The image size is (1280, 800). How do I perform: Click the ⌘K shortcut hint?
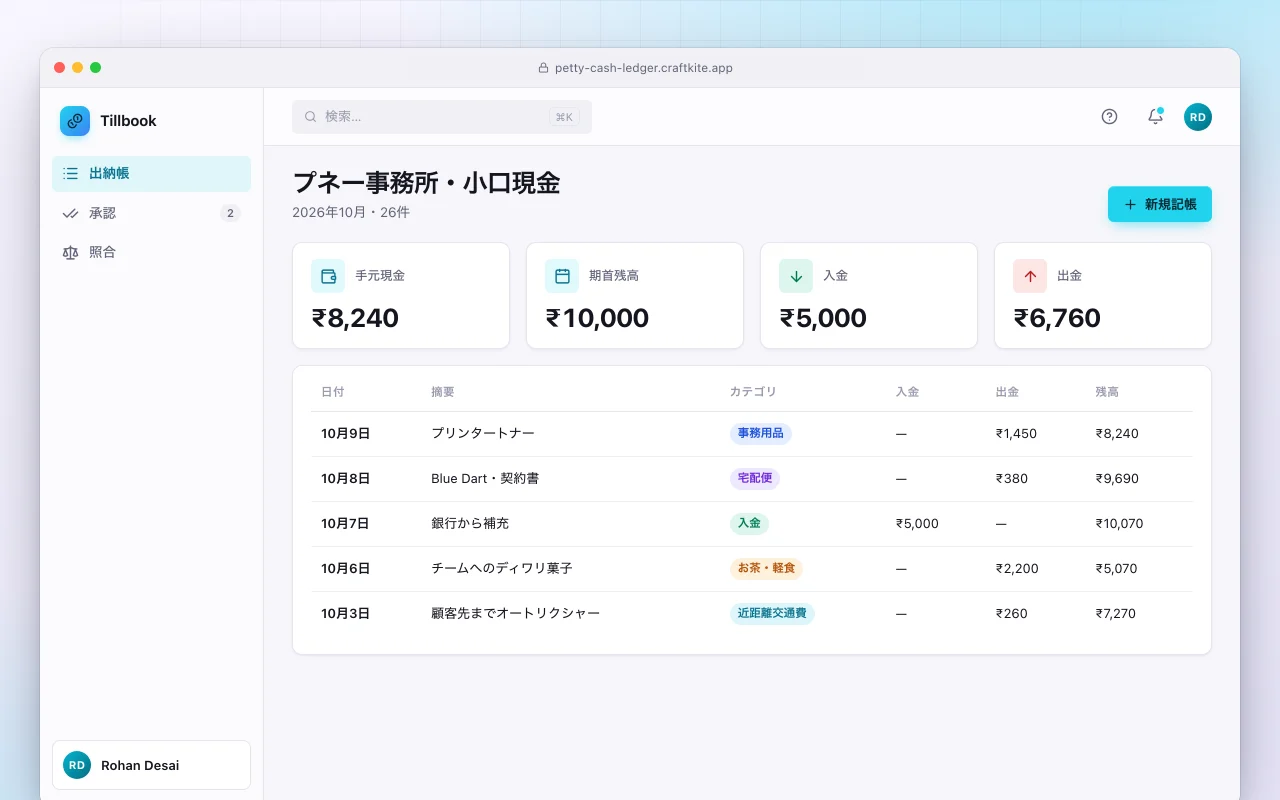pos(564,117)
